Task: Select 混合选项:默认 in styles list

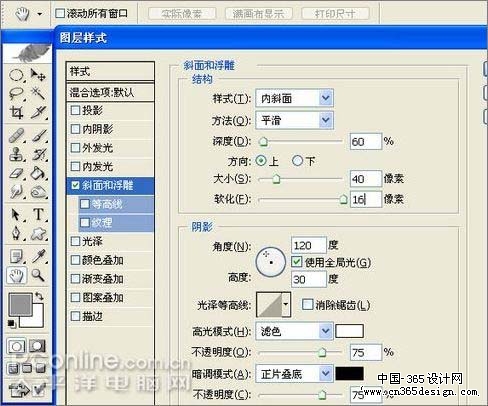Action: click(x=110, y=92)
